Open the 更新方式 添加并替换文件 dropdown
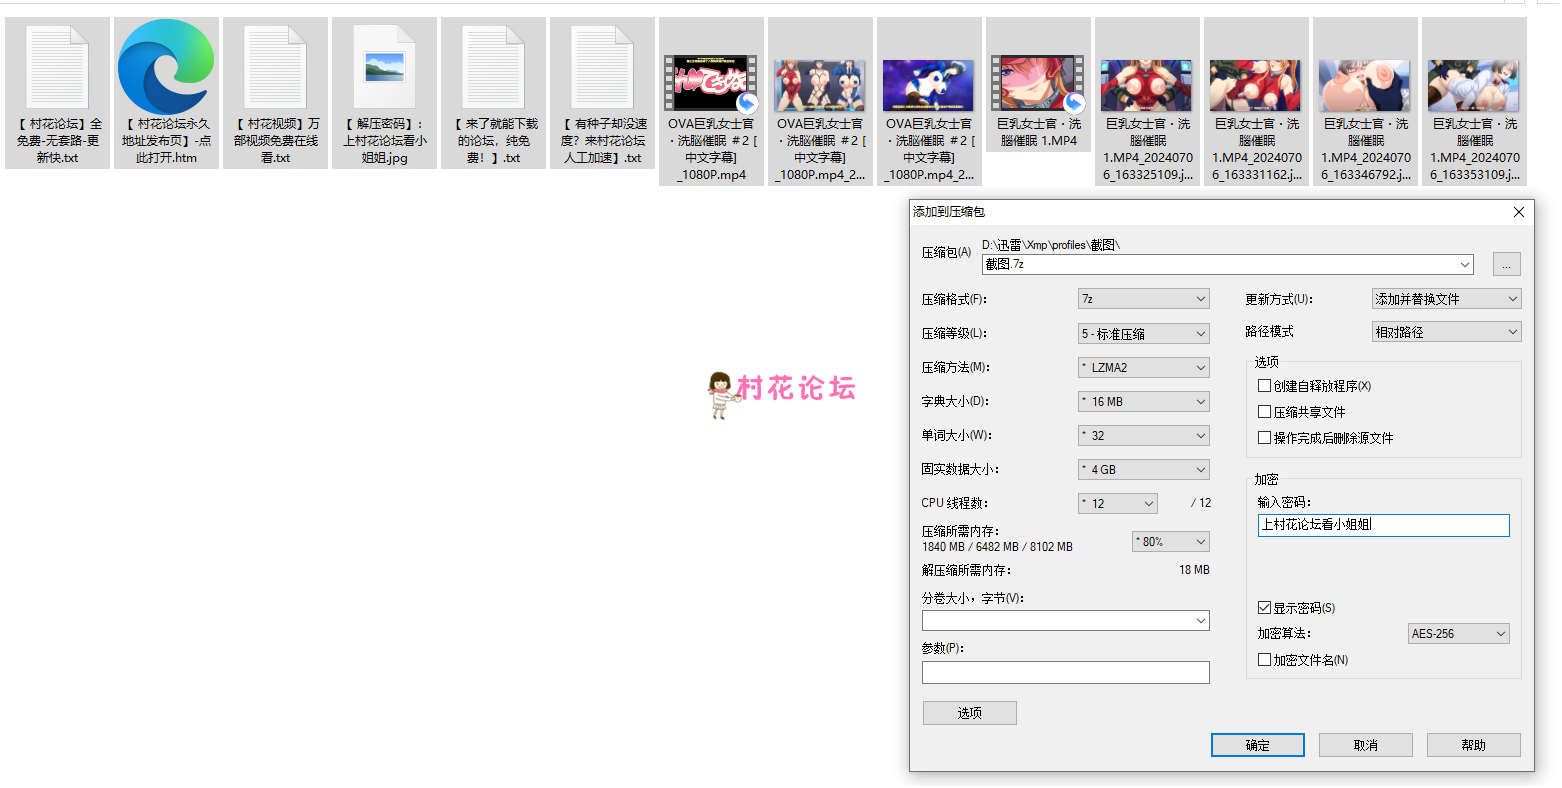The image size is (1562, 788). (1446, 299)
